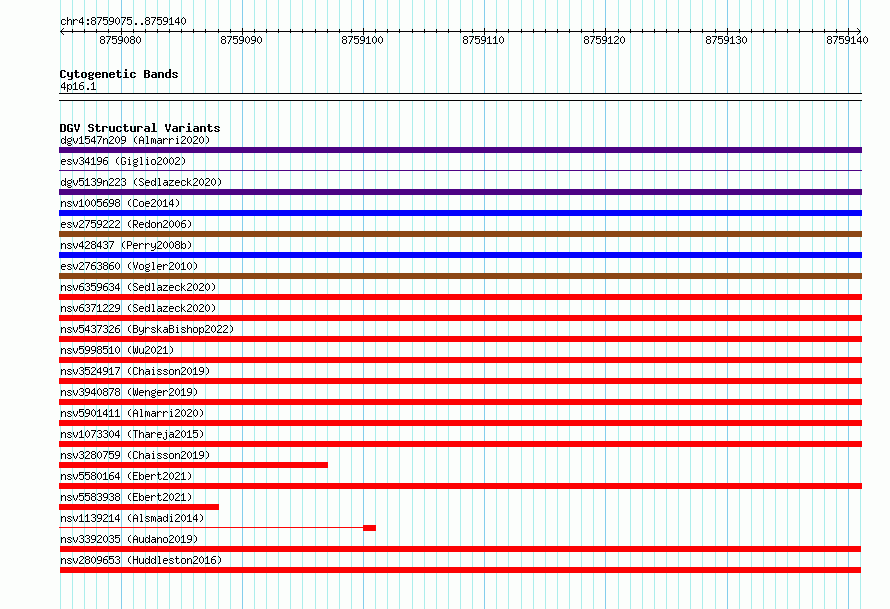
Task: Click the dgv5139n223 (Sedlazeck2020) variant label
Action: (141, 182)
